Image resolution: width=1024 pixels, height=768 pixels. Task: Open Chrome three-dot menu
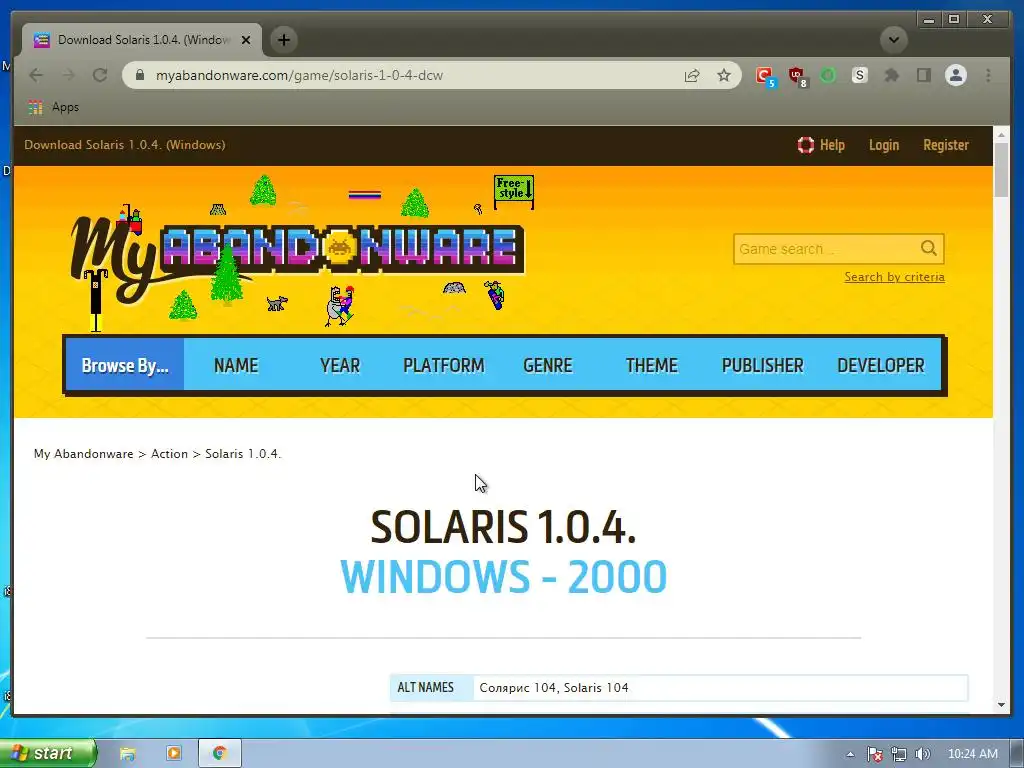point(988,75)
